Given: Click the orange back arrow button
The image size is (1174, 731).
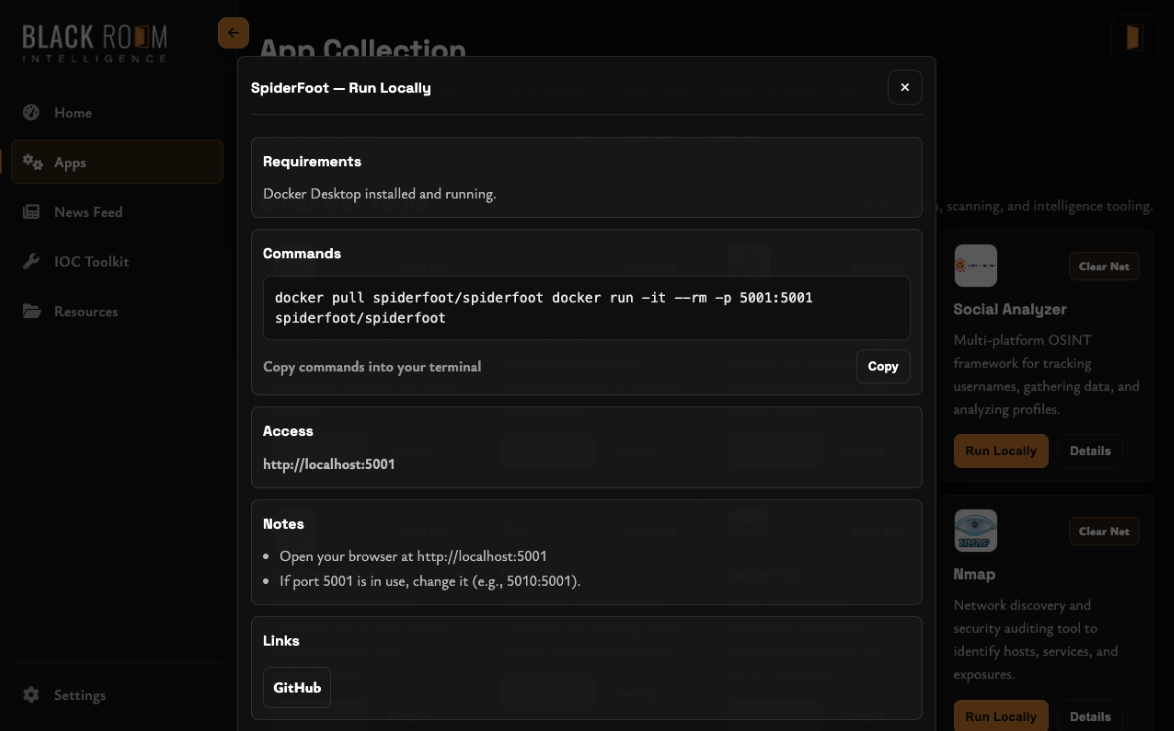Looking at the screenshot, I should point(233,32).
